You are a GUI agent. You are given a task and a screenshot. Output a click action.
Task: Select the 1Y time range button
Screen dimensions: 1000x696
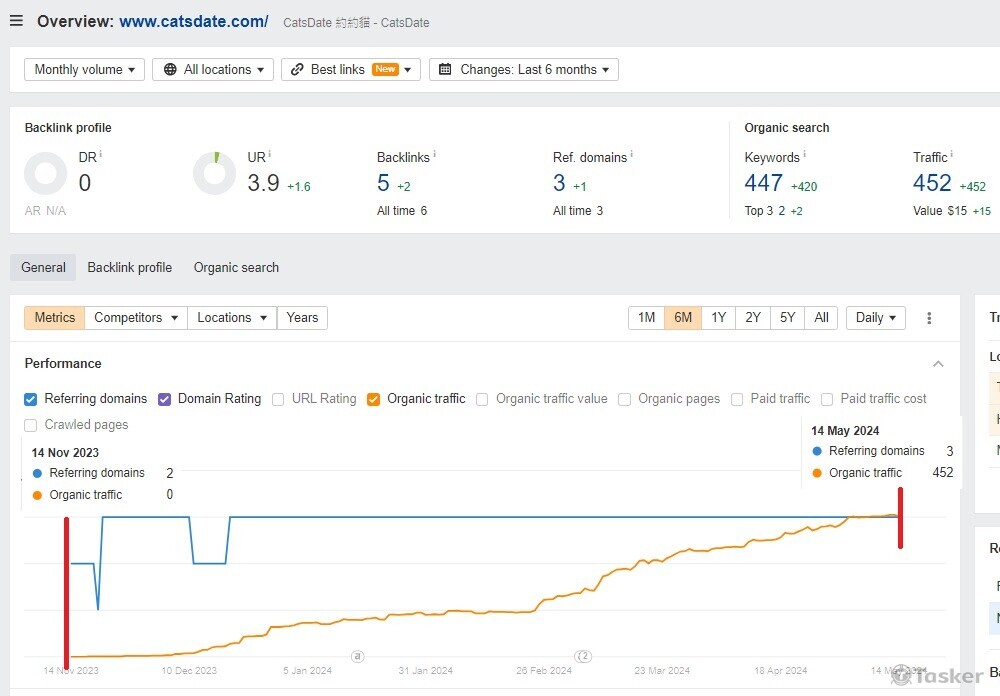coord(718,318)
